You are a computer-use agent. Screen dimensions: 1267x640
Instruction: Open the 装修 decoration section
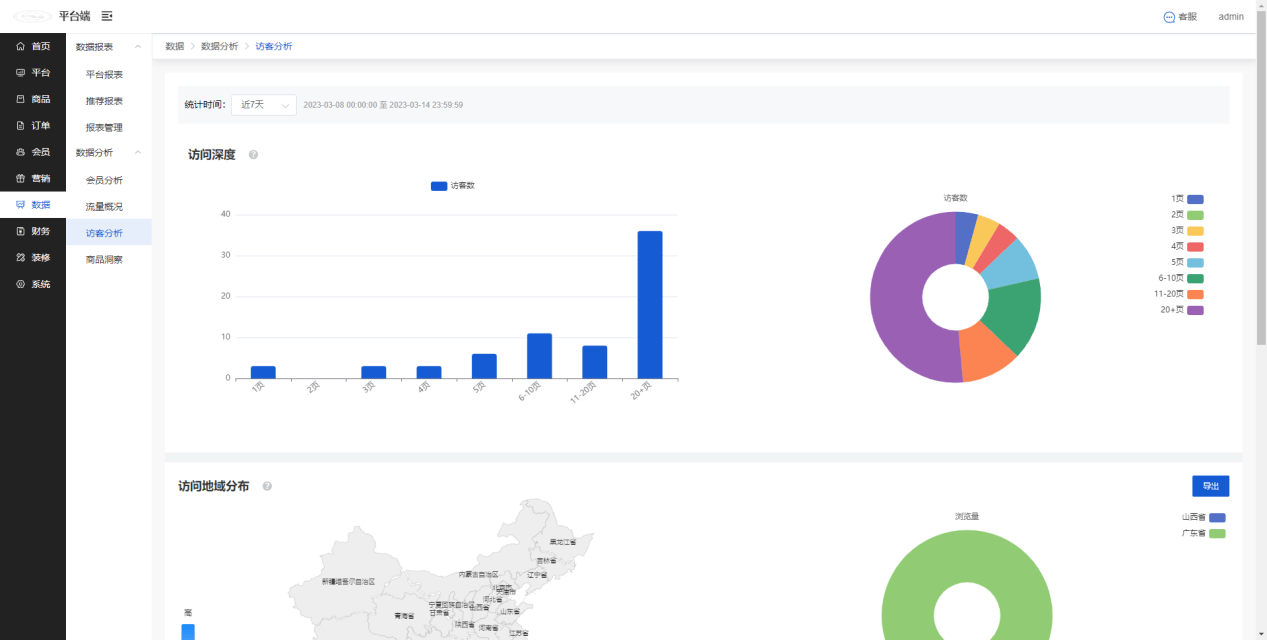click(33, 257)
